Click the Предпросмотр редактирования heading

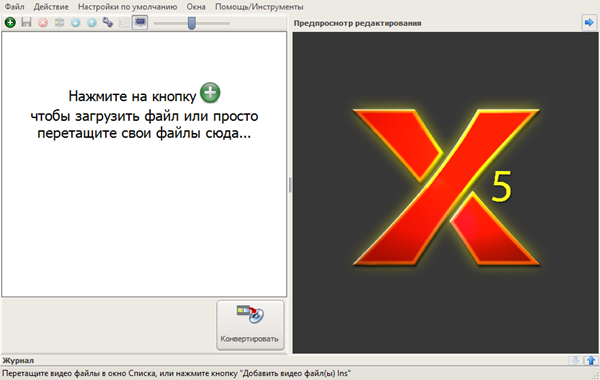pyautogui.click(x=357, y=23)
